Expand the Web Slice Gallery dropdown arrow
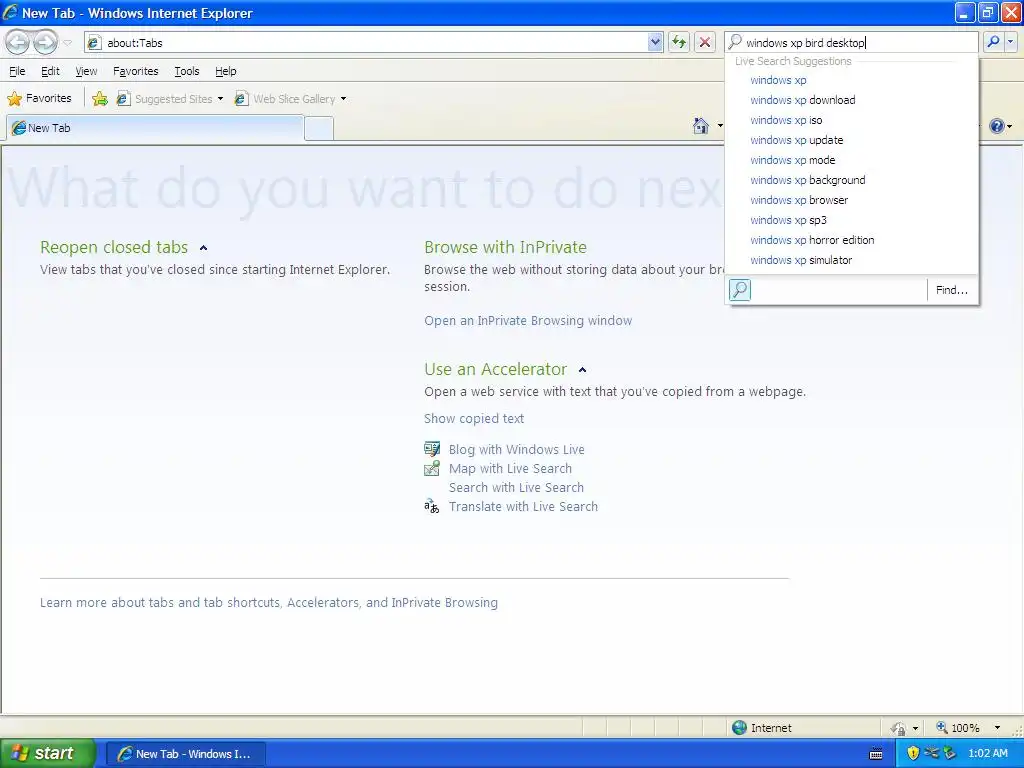Viewport: 1024px width, 768px height. 344,99
